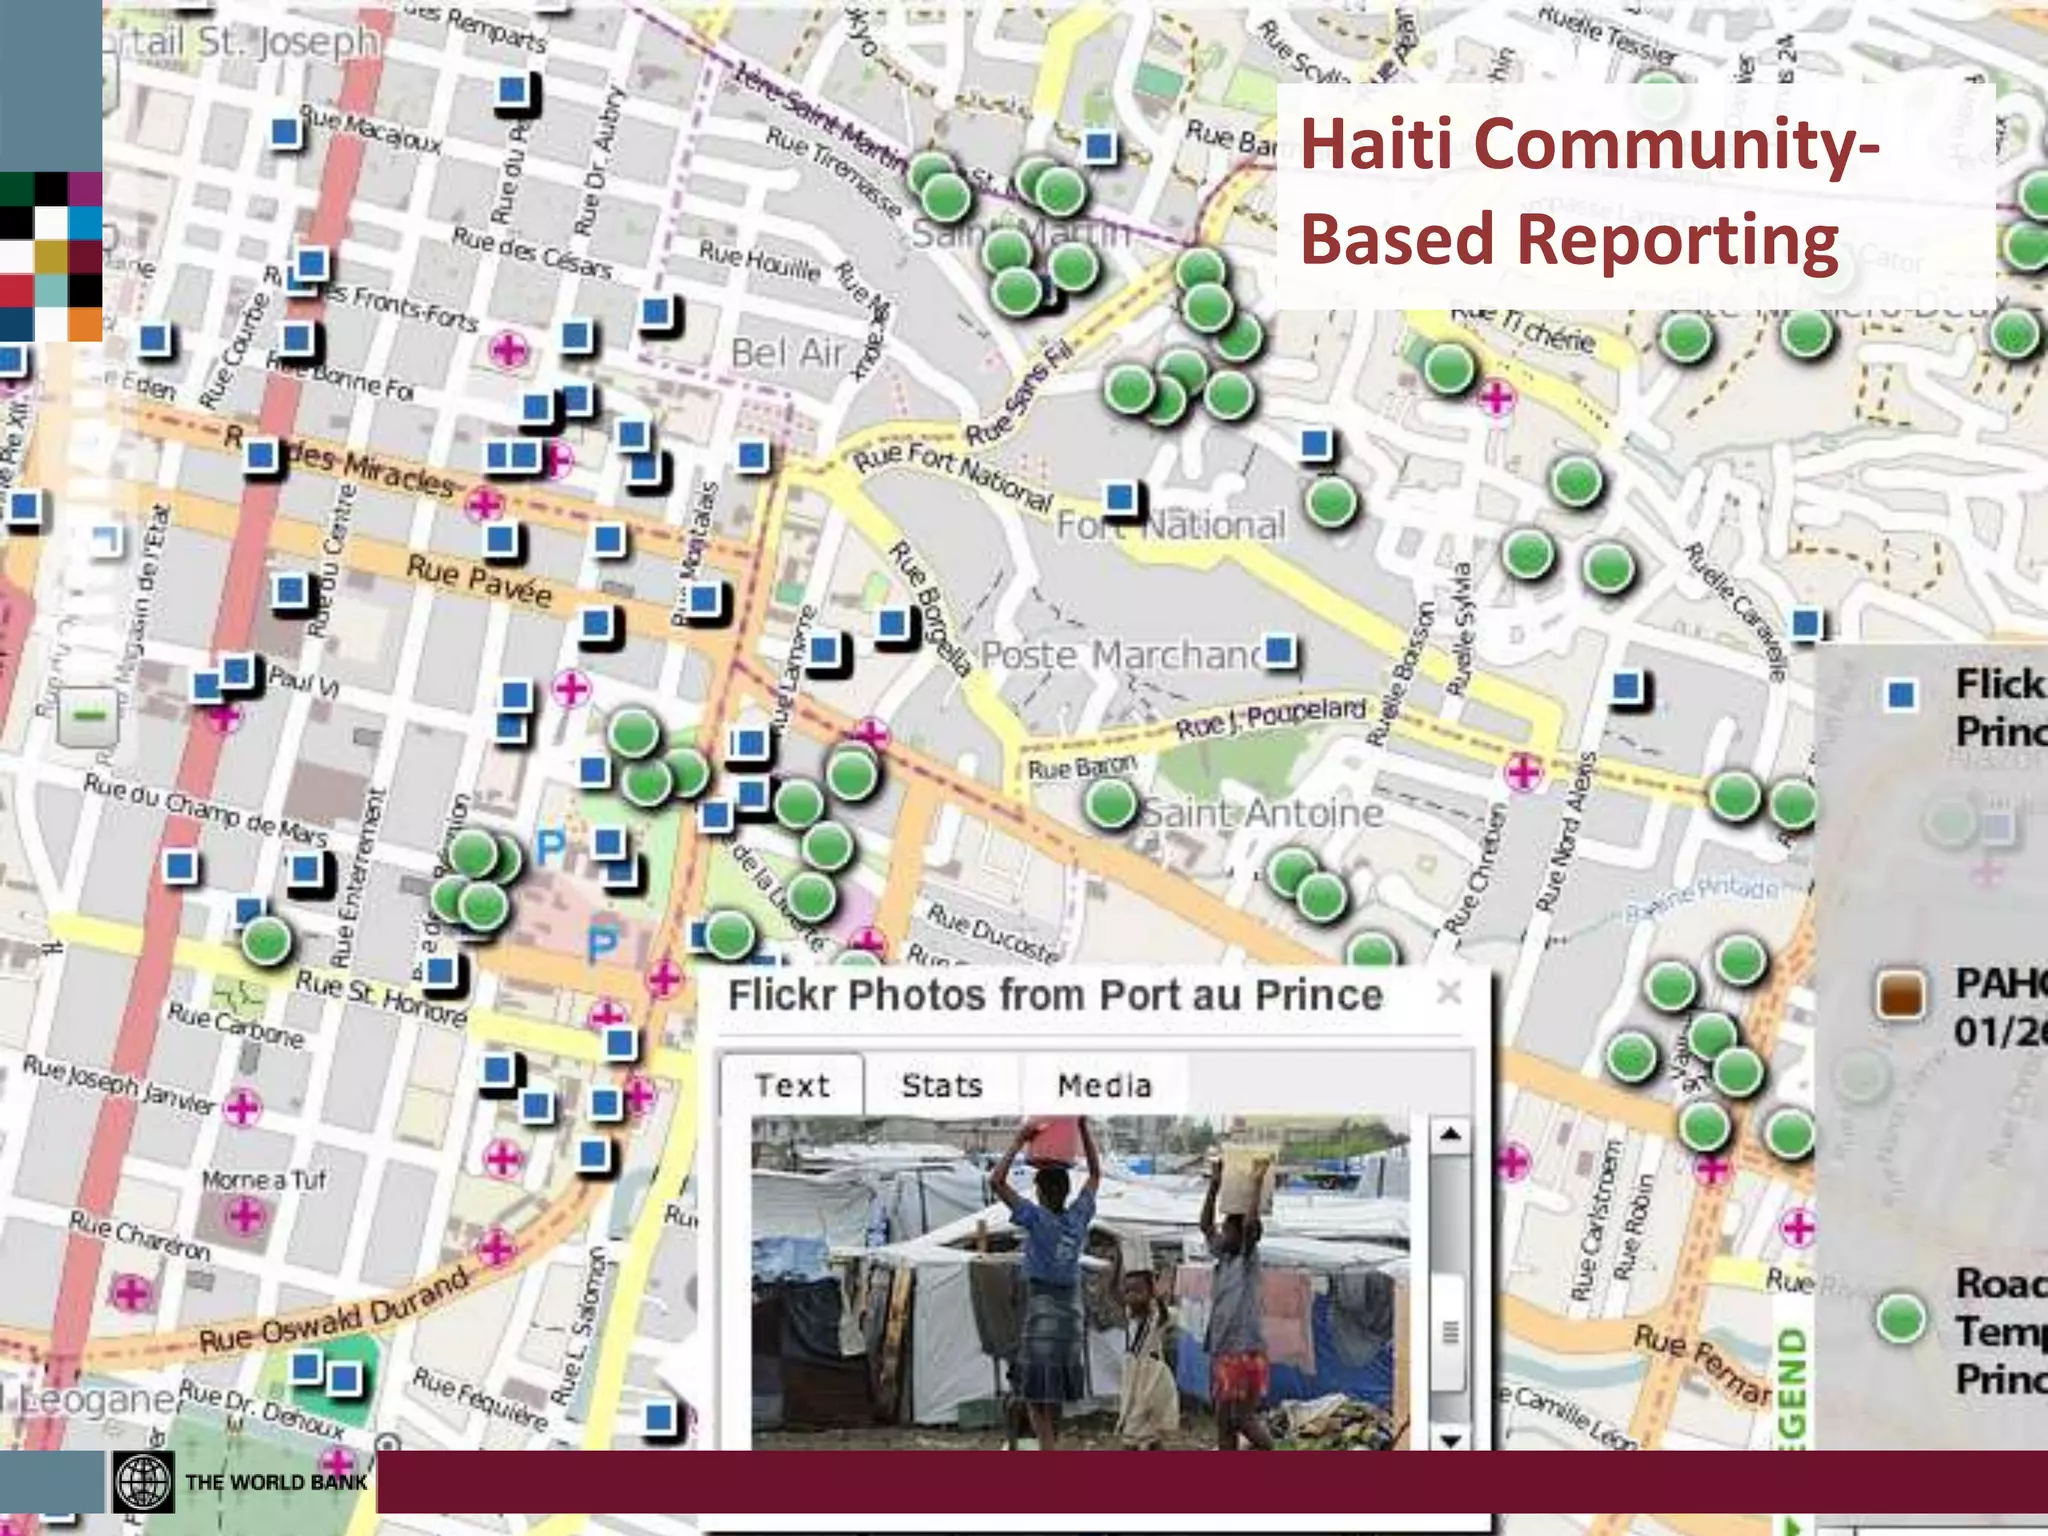Select green marker left of Rue St. Honoré label
The height and width of the screenshot is (1536, 2048).
267,941
